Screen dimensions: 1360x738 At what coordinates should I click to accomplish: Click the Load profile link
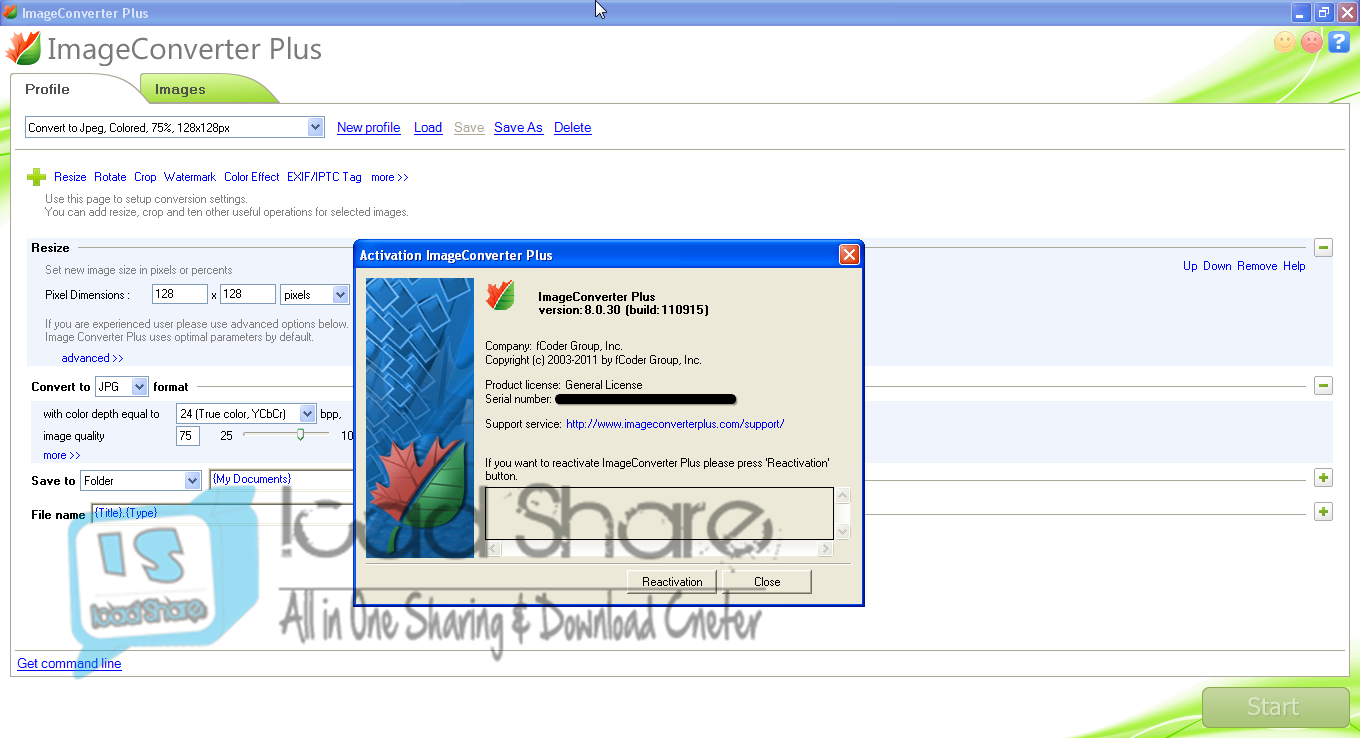[428, 127]
